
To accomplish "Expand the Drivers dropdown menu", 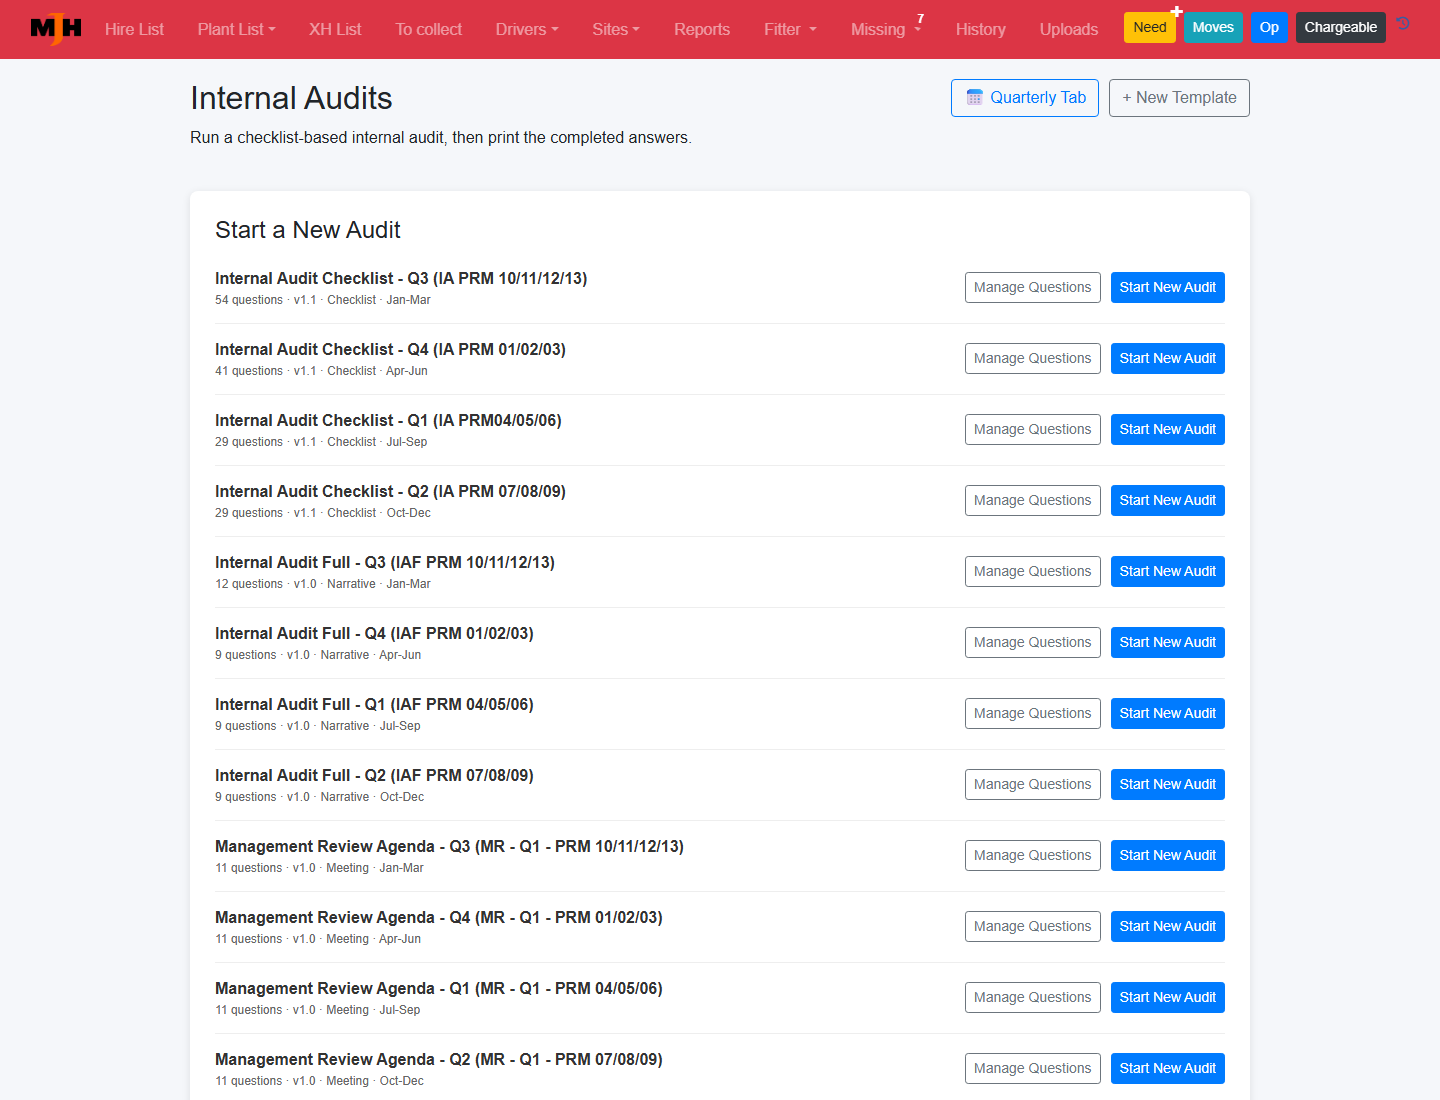I will pyautogui.click(x=527, y=29).
